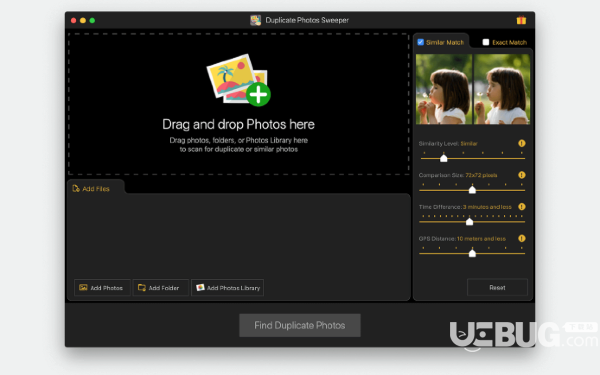The width and height of the screenshot is (600, 375).
Task: Click the Similarity Level slider handle
Action: (443, 158)
